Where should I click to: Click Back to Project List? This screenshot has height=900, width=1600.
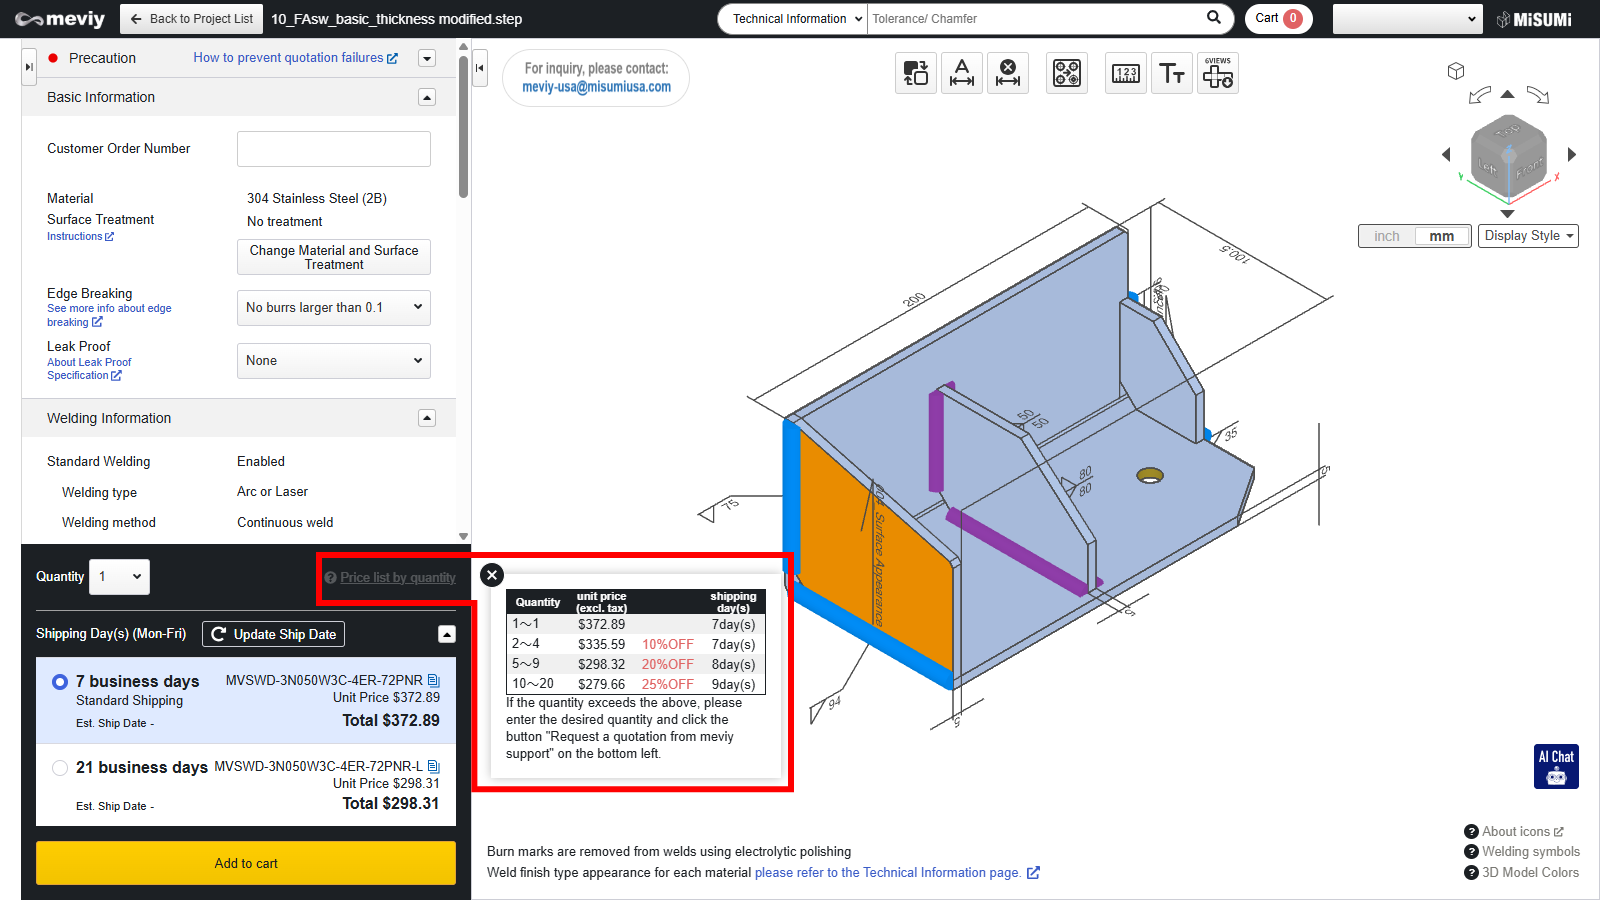(x=191, y=19)
